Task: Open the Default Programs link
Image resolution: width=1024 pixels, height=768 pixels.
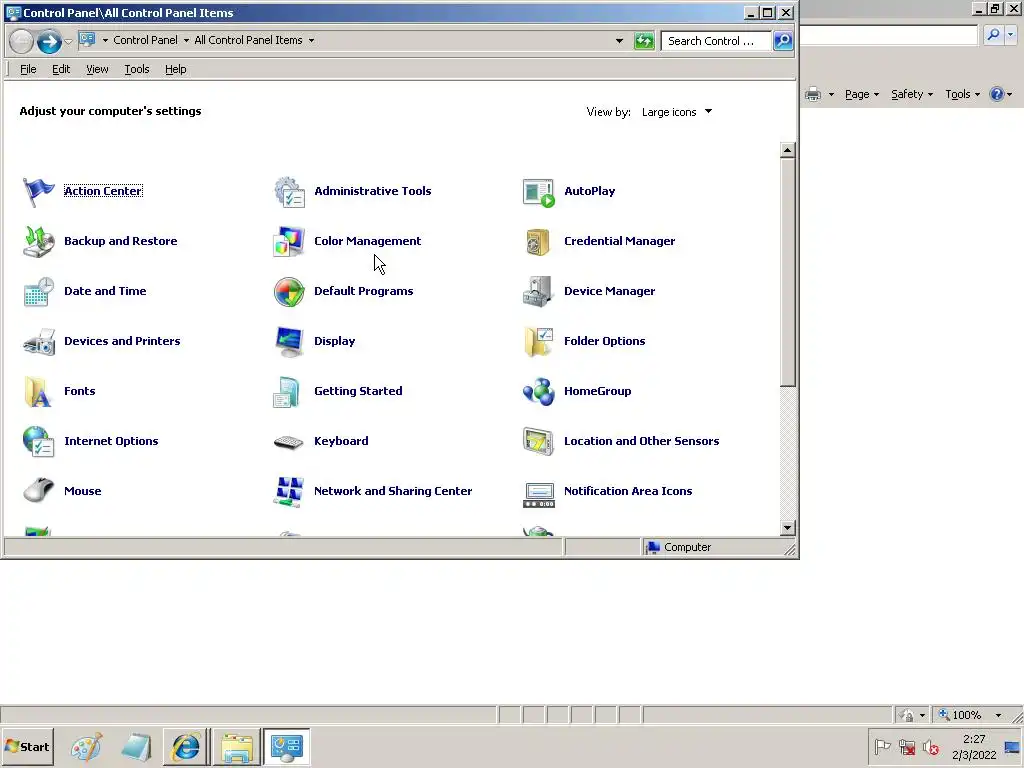Action: (x=364, y=291)
